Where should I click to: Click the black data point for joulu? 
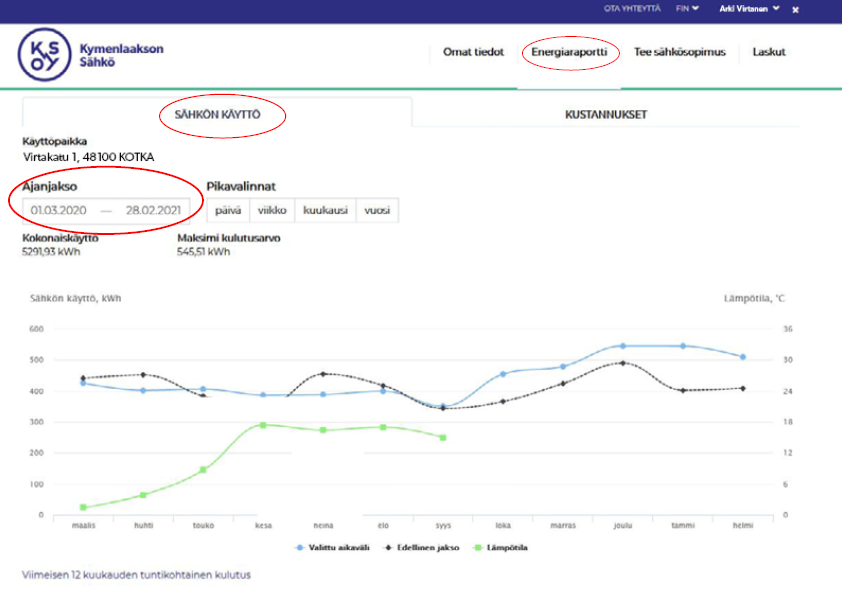coord(623,363)
